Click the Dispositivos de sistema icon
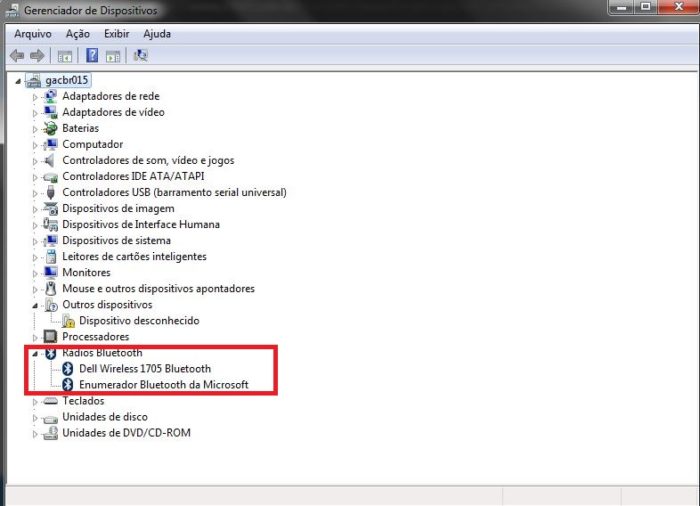The width and height of the screenshot is (700, 506). [x=50, y=241]
